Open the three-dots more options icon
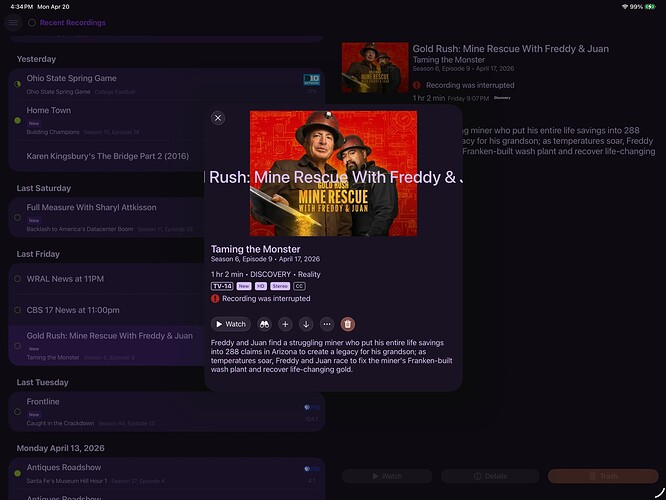The height and width of the screenshot is (500, 666). (327, 324)
